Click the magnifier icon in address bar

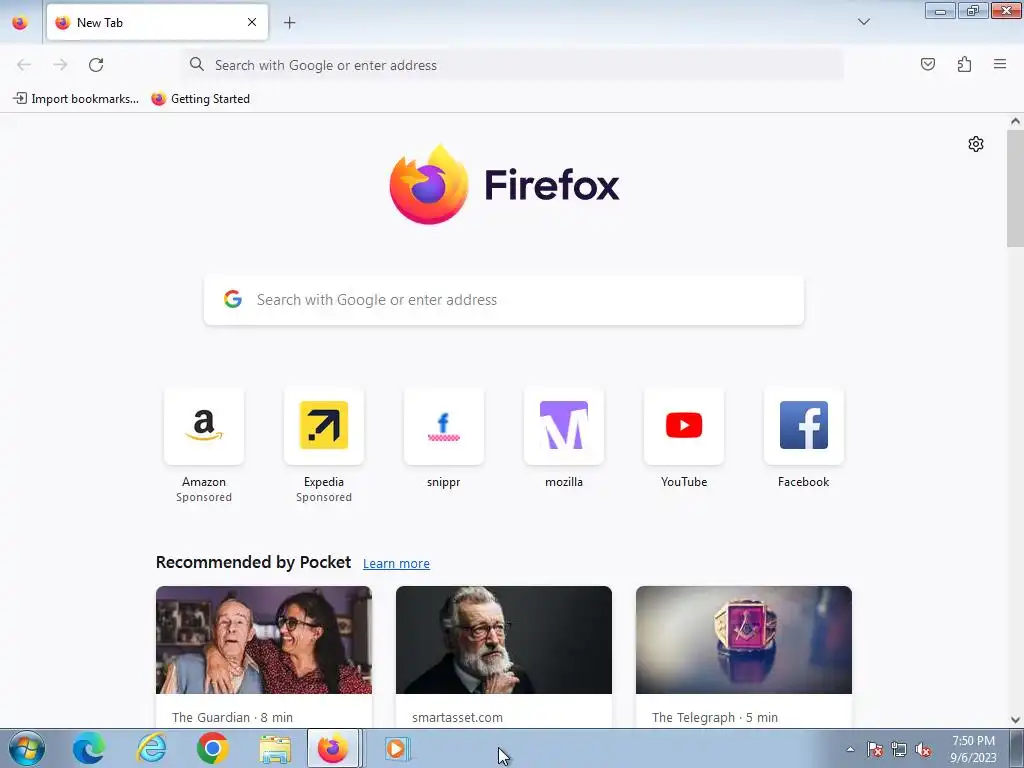(197, 64)
